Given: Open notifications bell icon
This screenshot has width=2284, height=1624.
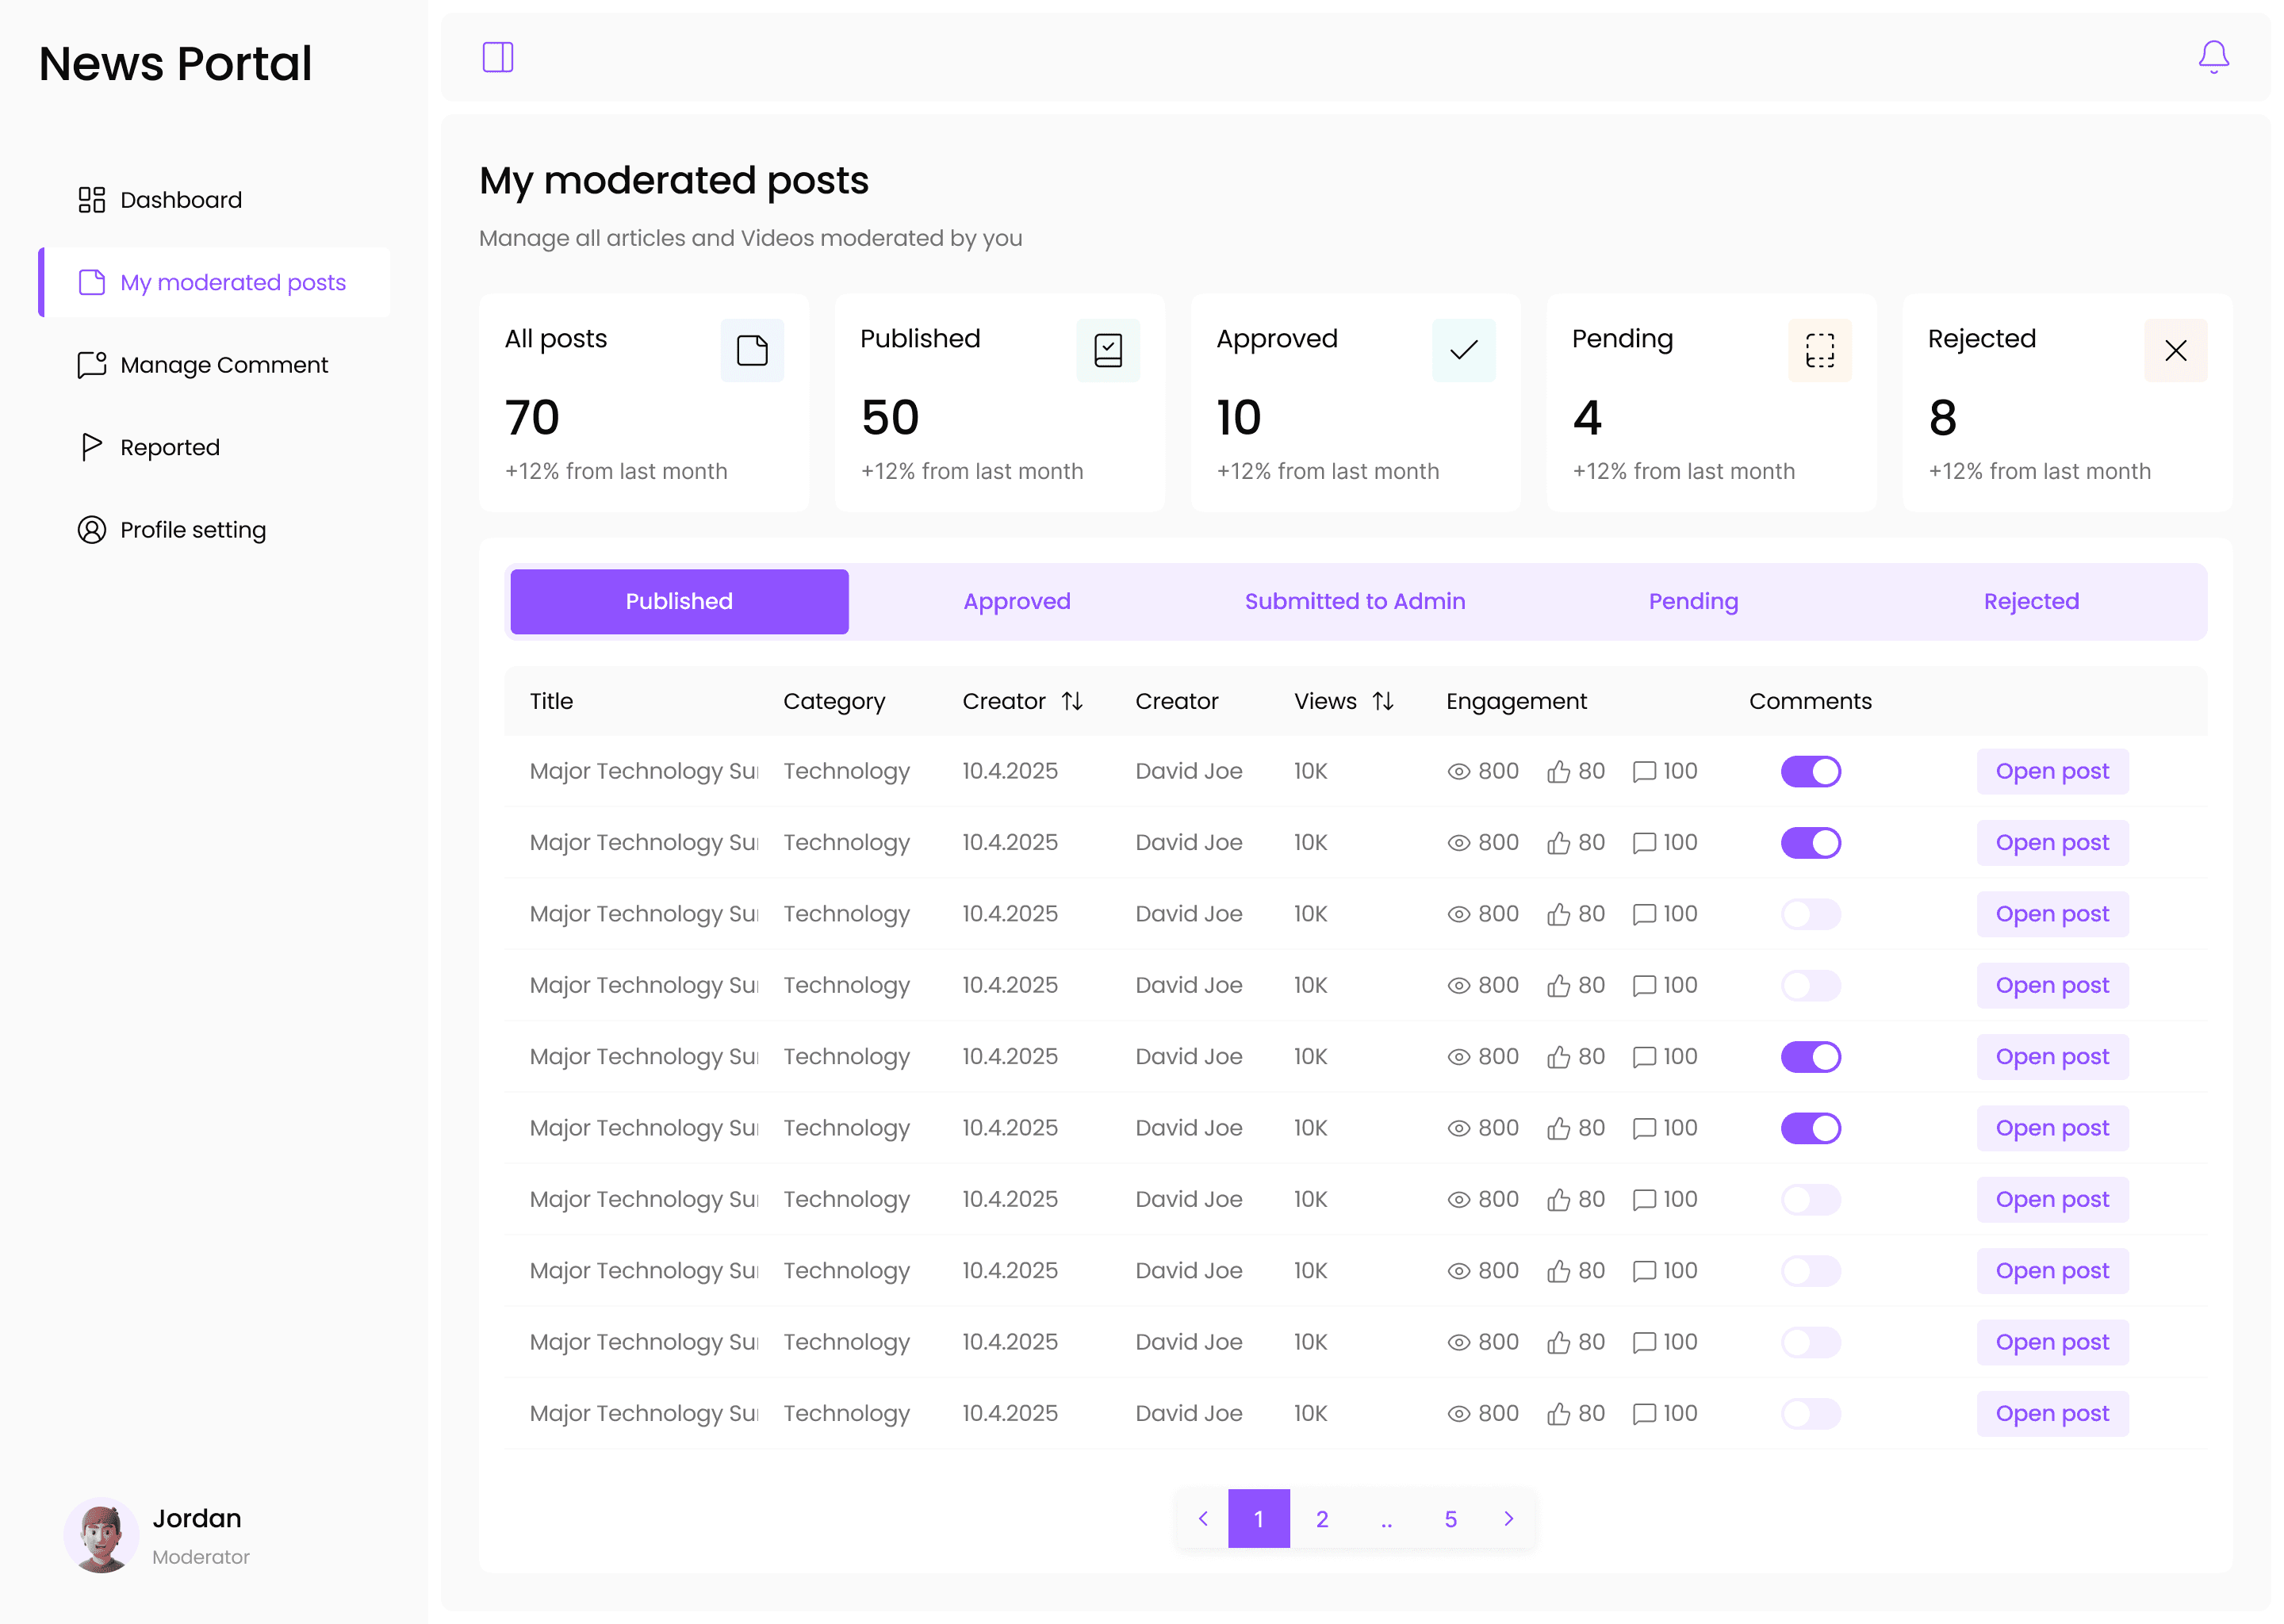Looking at the screenshot, I should (2213, 57).
